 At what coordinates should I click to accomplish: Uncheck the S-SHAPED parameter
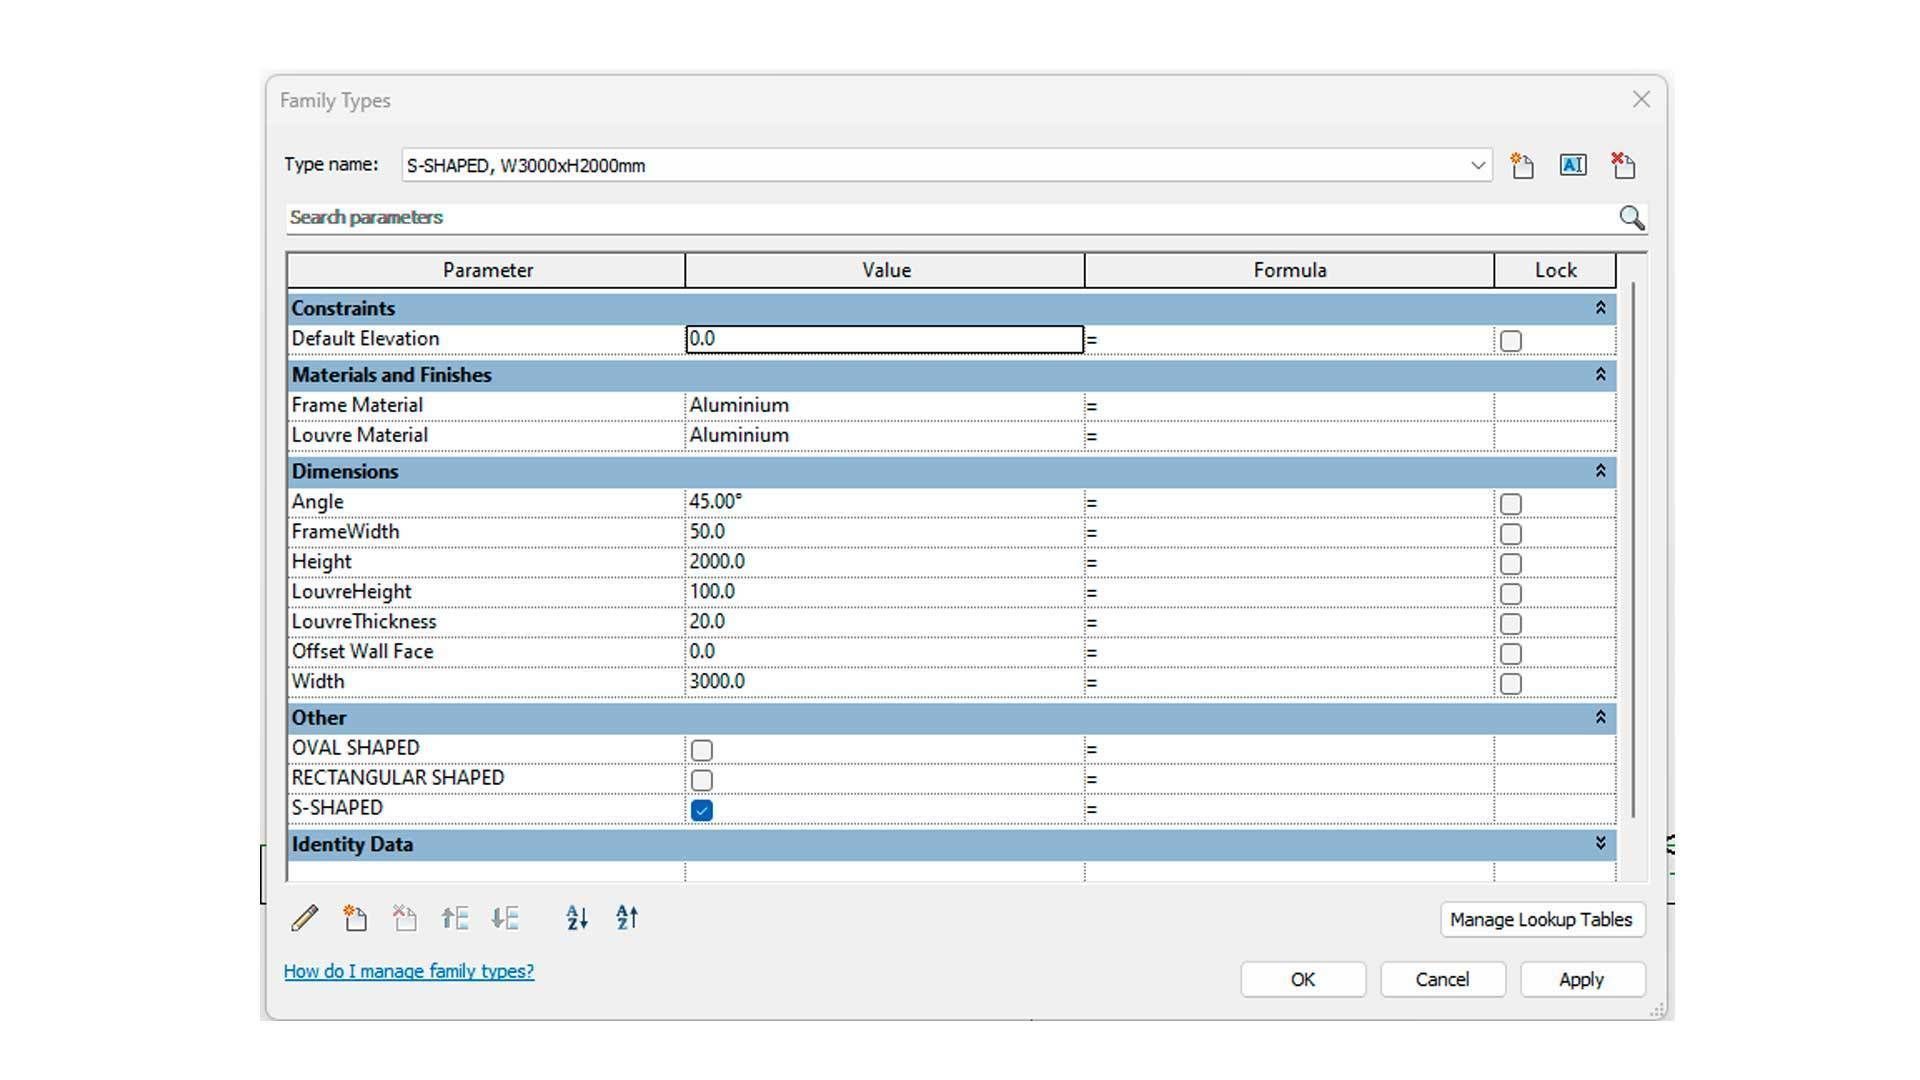(702, 810)
